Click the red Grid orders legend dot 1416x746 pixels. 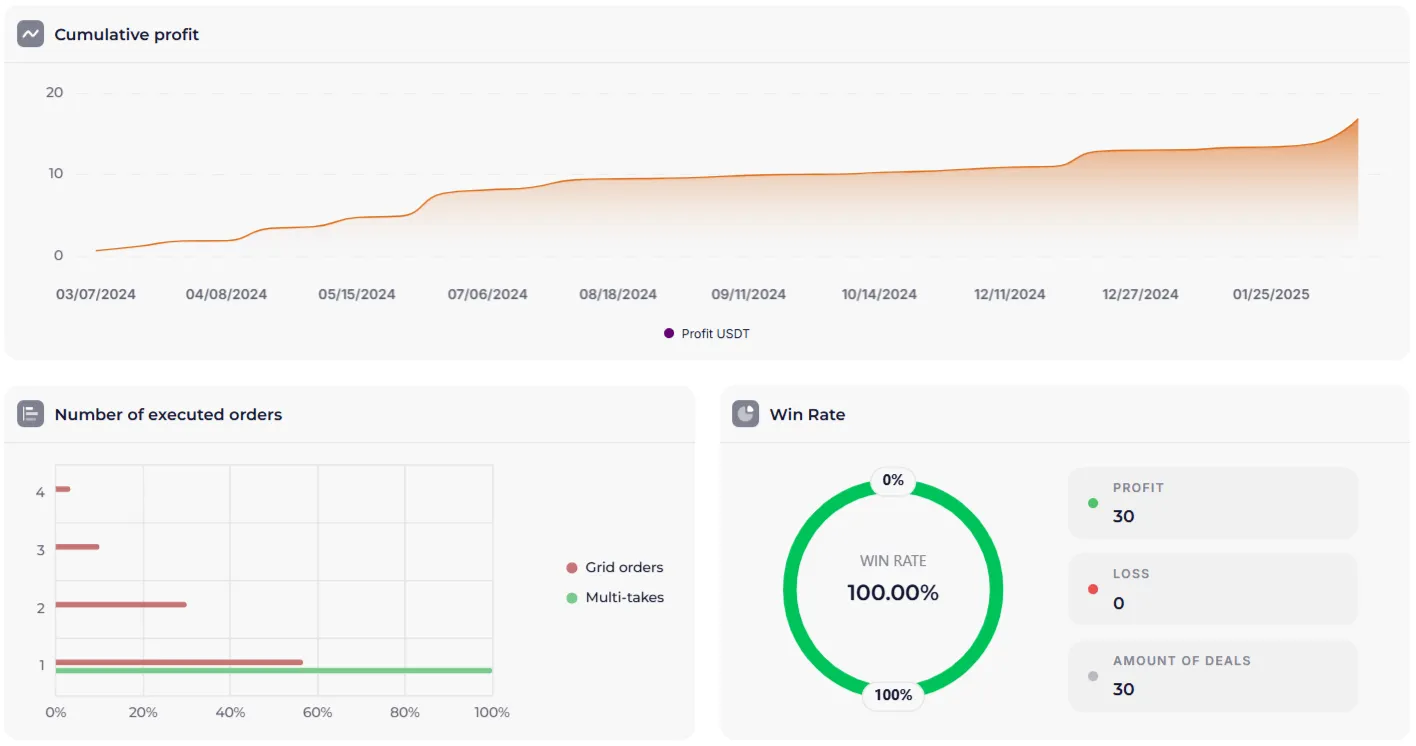click(x=572, y=568)
